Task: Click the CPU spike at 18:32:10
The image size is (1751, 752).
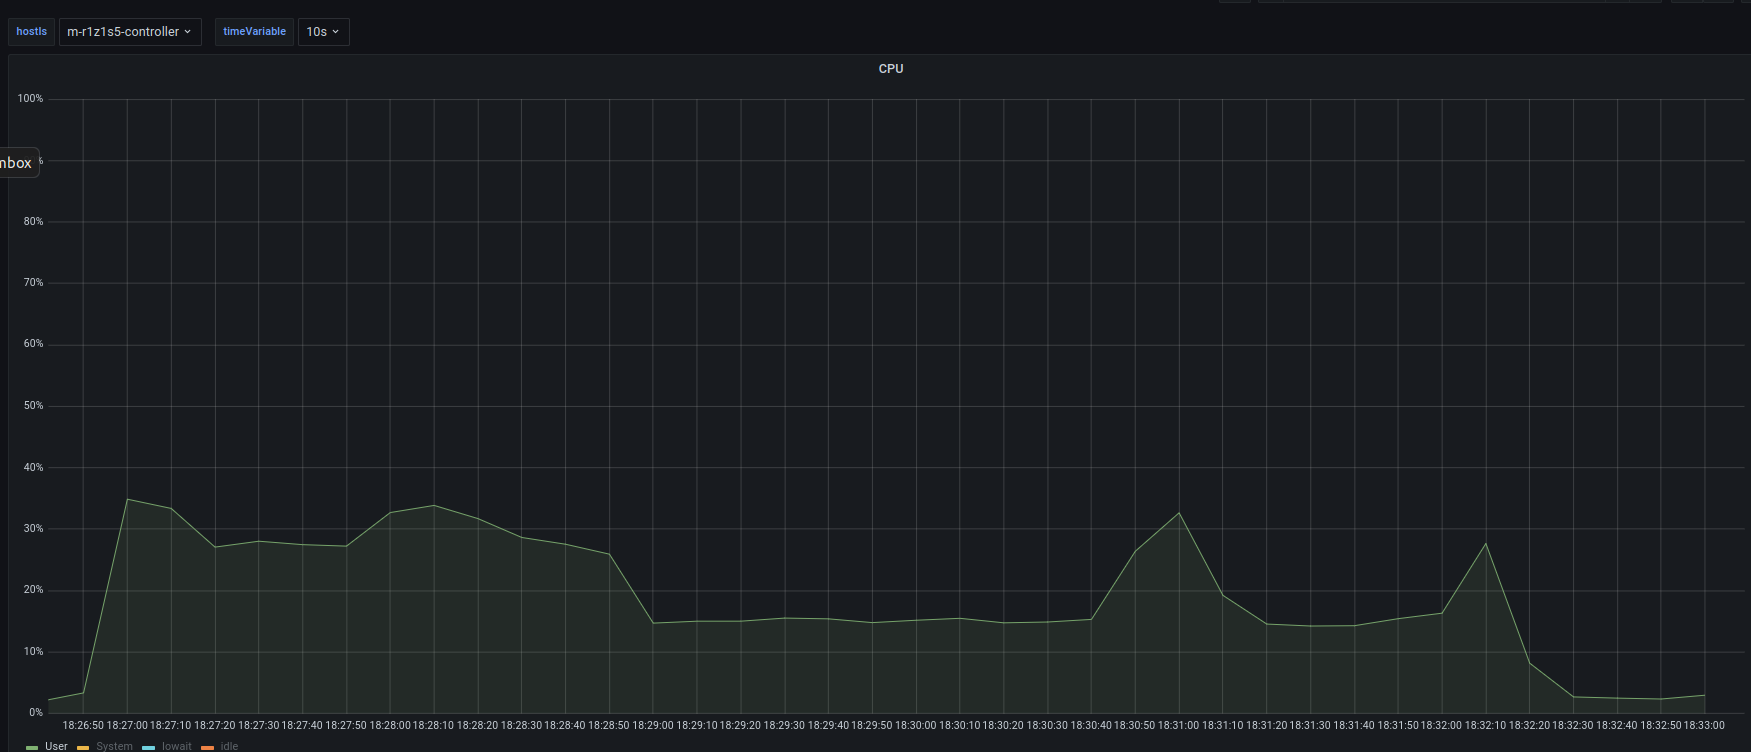Action: [x=1486, y=544]
